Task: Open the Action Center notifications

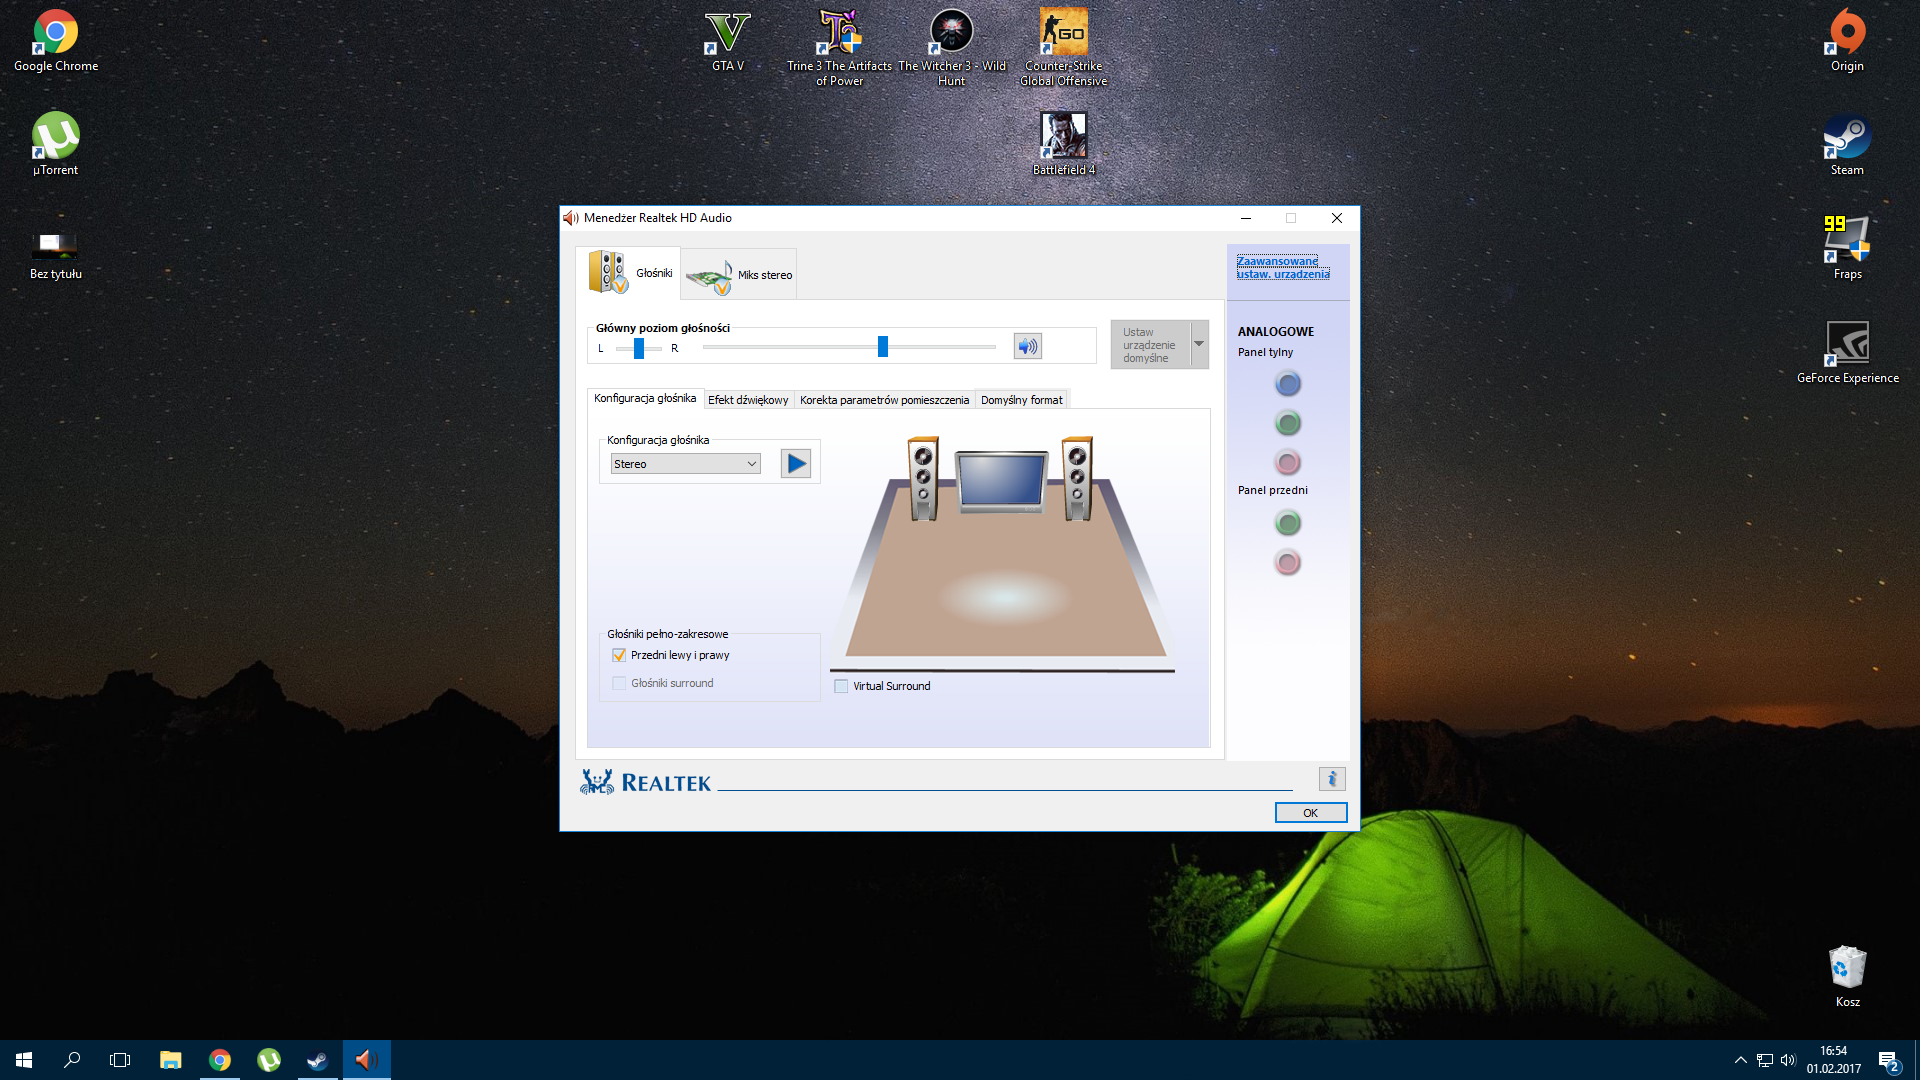Action: click(x=1888, y=1060)
